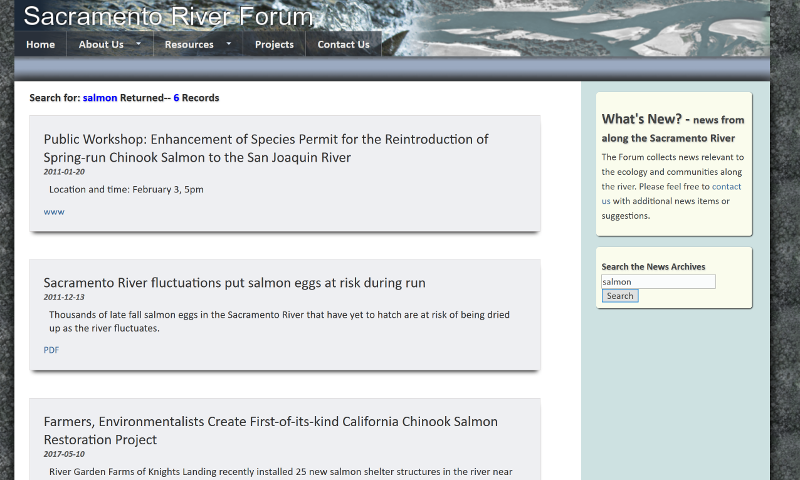The height and width of the screenshot is (480, 800).
Task: Click the 'Thousands of late fall salmon eggs' summary
Action: click(x=279, y=321)
